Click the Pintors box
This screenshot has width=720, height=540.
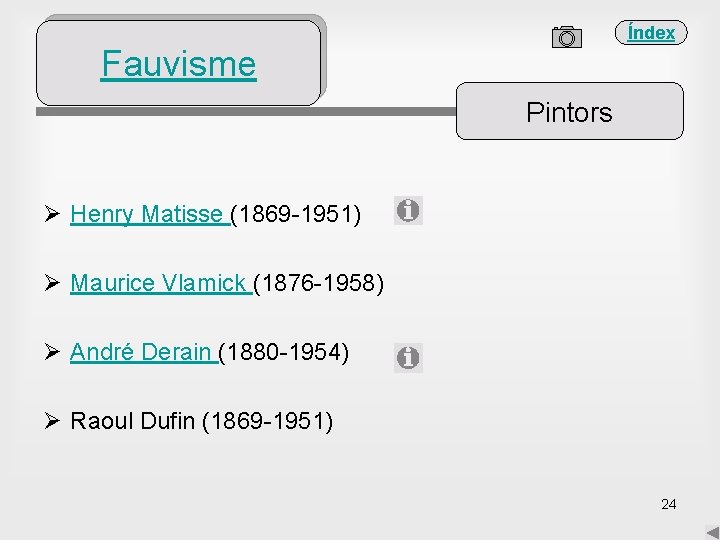click(569, 112)
